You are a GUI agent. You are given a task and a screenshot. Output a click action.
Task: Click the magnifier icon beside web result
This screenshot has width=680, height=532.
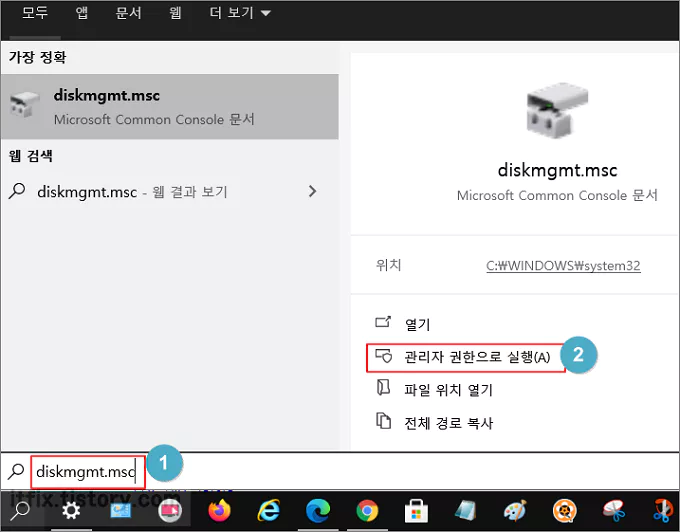[17, 191]
